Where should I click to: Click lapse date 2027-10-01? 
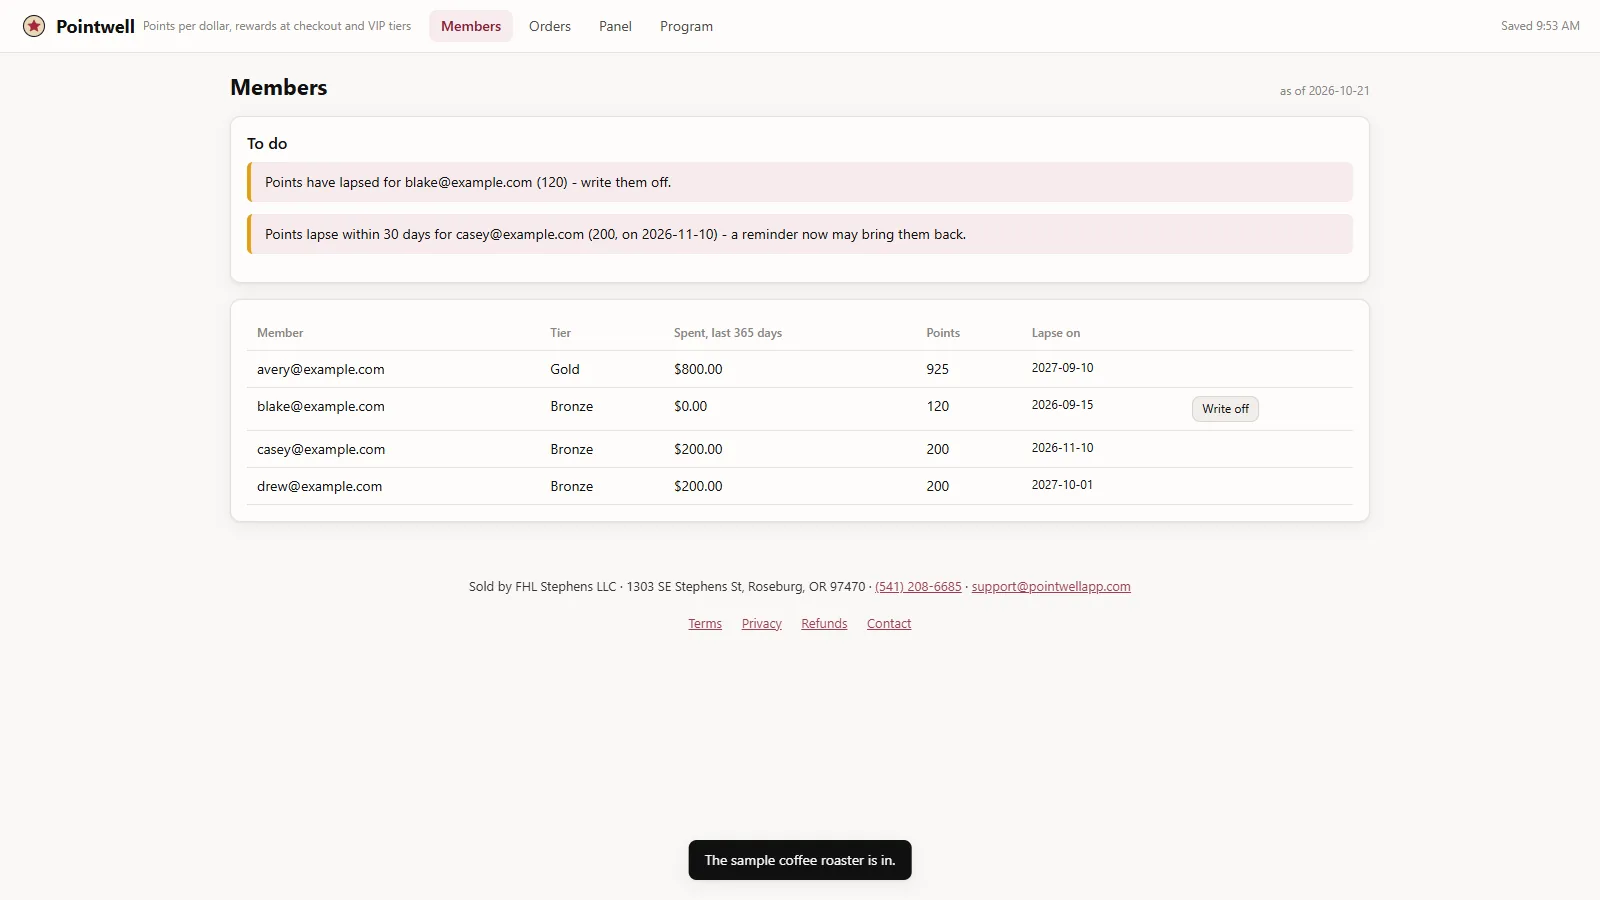tap(1062, 485)
